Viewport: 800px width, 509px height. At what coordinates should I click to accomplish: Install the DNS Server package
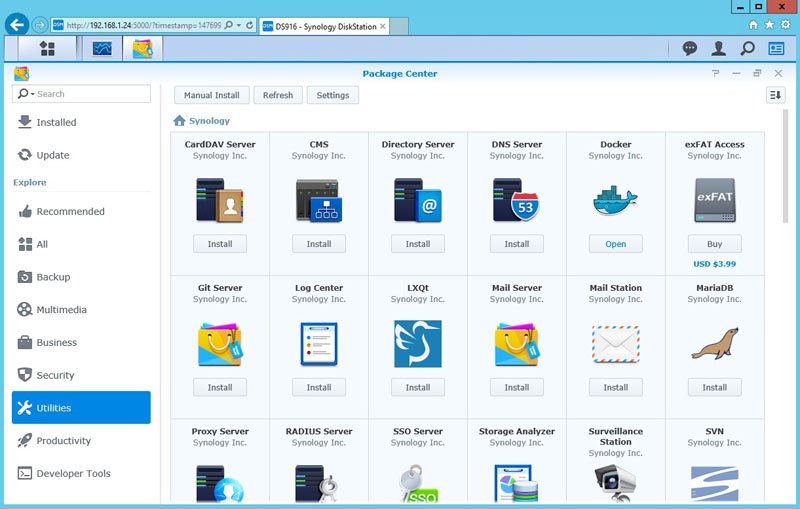516,244
